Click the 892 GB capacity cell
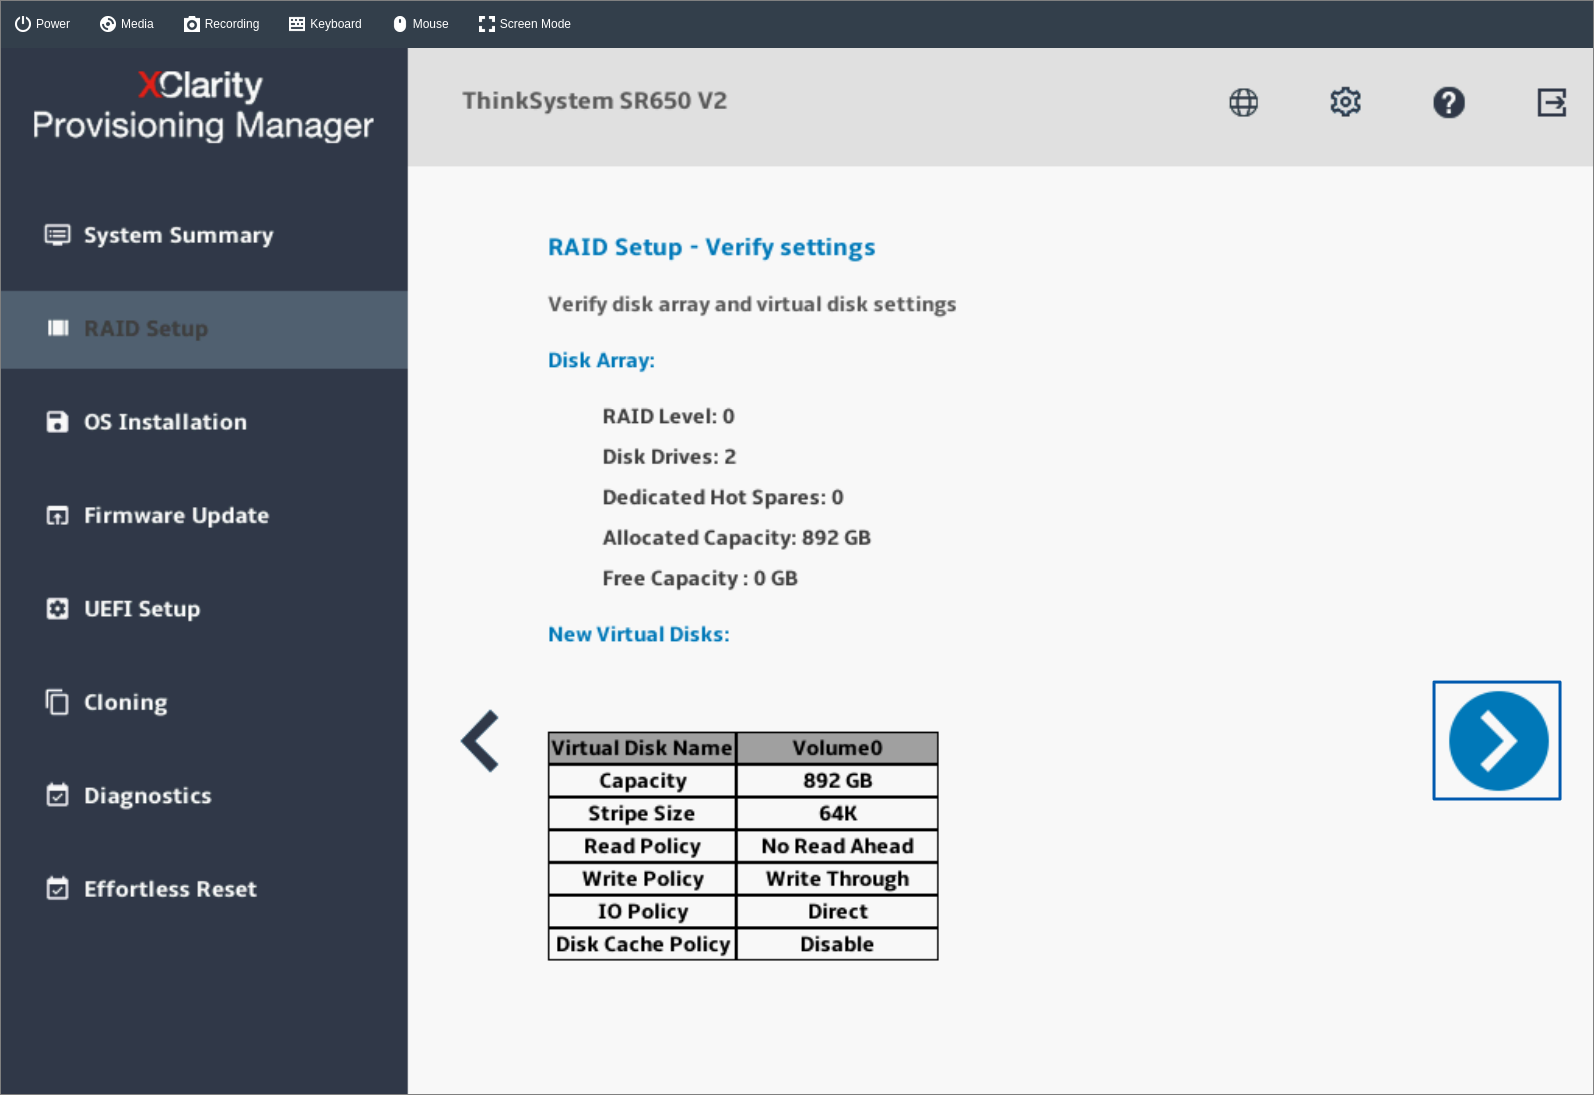The width and height of the screenshot is (1594, 1095). 837,781
